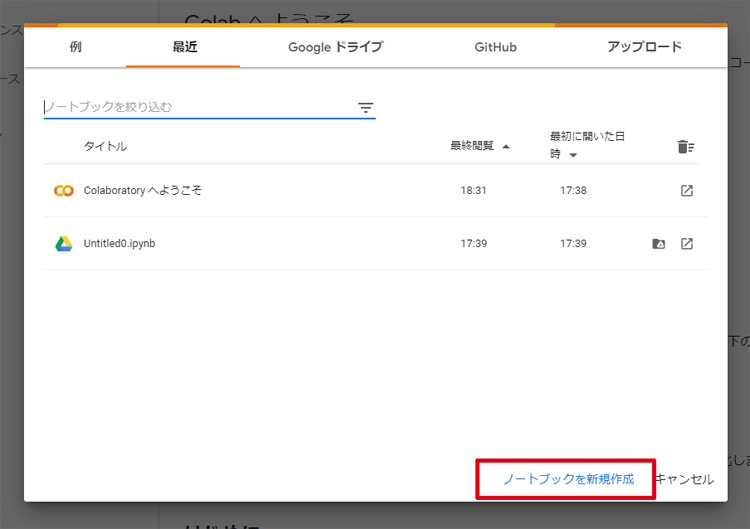Select the 最近 tab
This screenshot has height=529, width=750.
coord(184,47)
